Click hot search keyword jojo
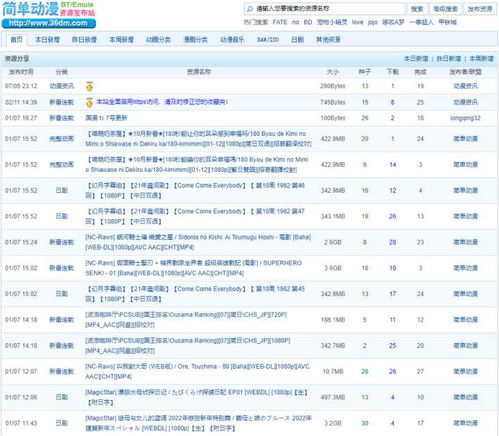The height and width of the screenshot is (436, 499). pyautogui.click(x=373, y=22)
